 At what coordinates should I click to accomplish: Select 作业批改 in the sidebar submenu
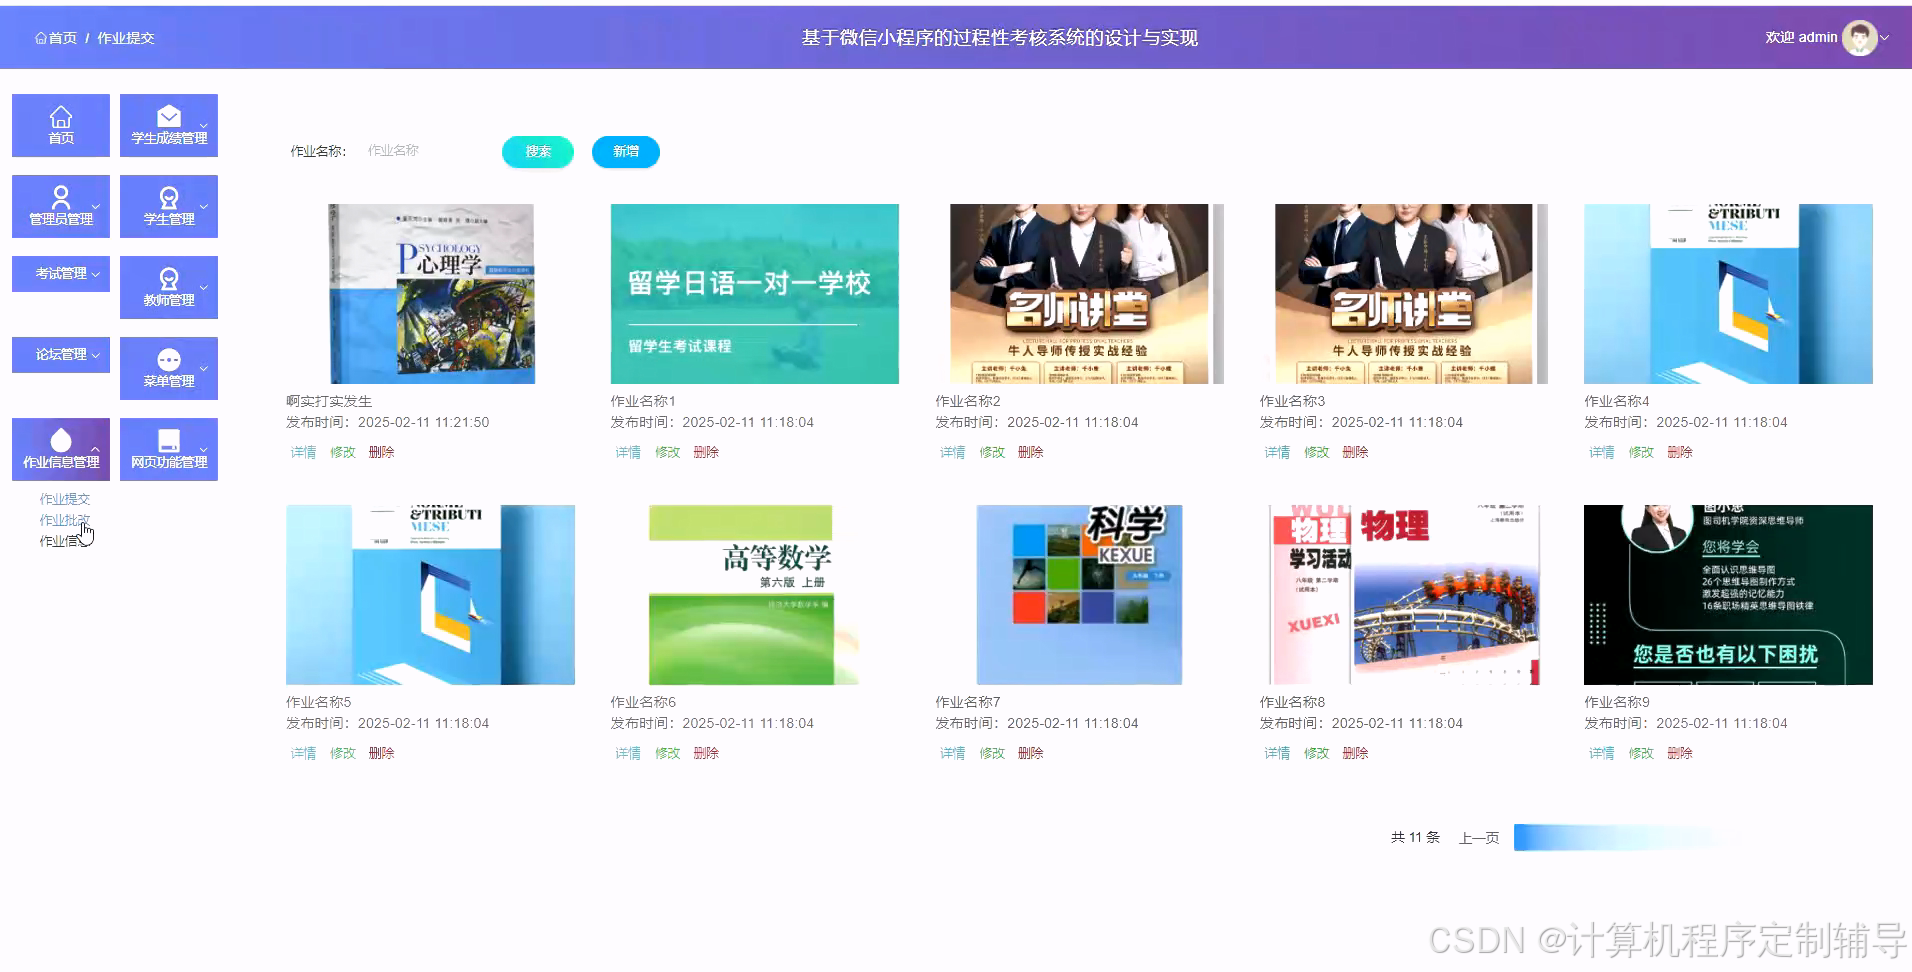pos(63,519)
